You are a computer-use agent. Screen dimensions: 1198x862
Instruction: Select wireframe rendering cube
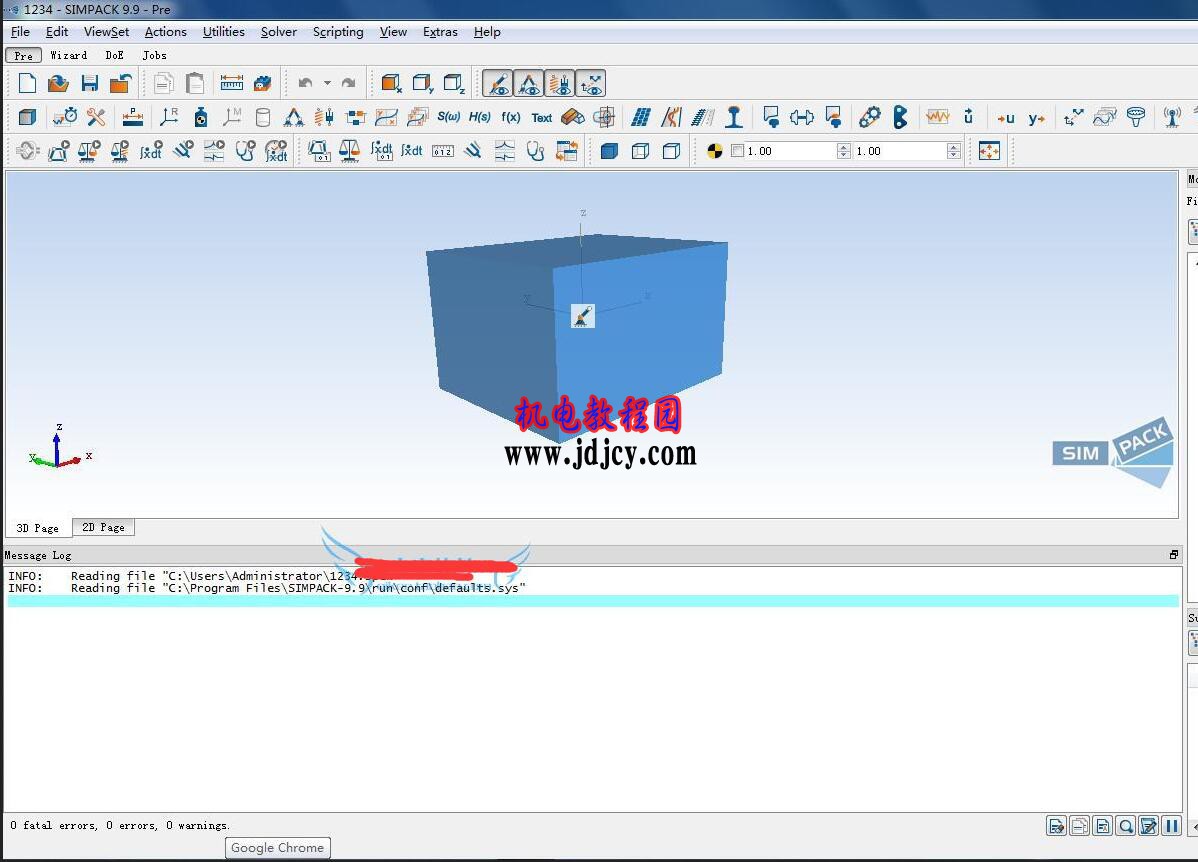640,151
